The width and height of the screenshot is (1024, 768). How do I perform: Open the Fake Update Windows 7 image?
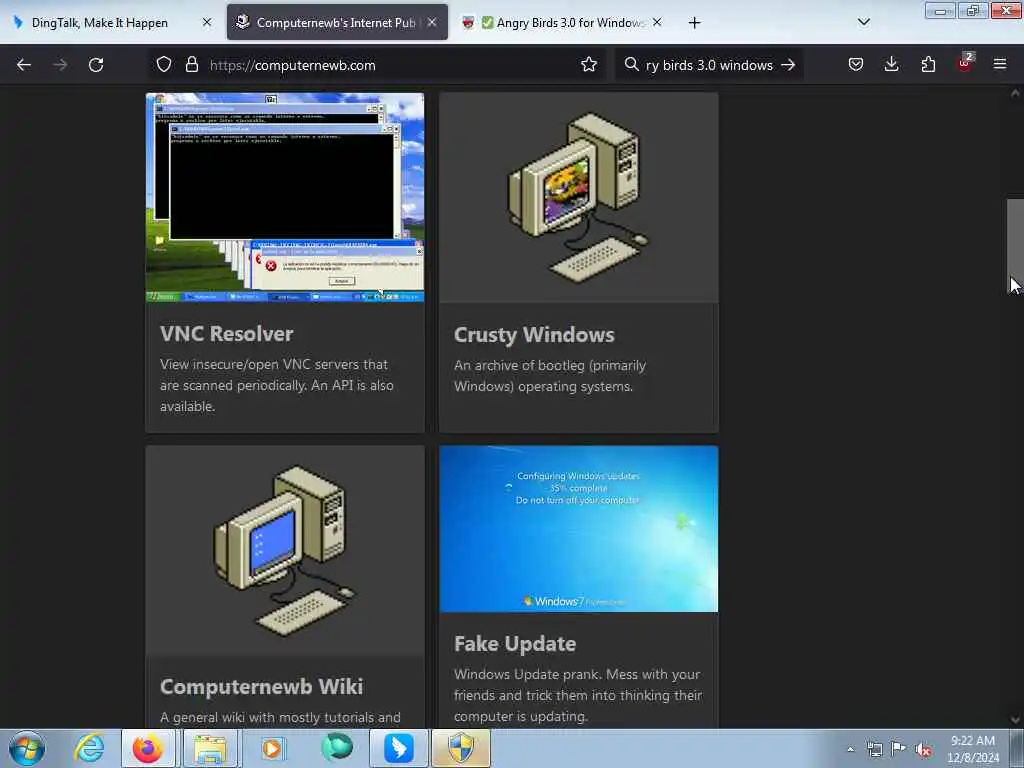(579, 529)
